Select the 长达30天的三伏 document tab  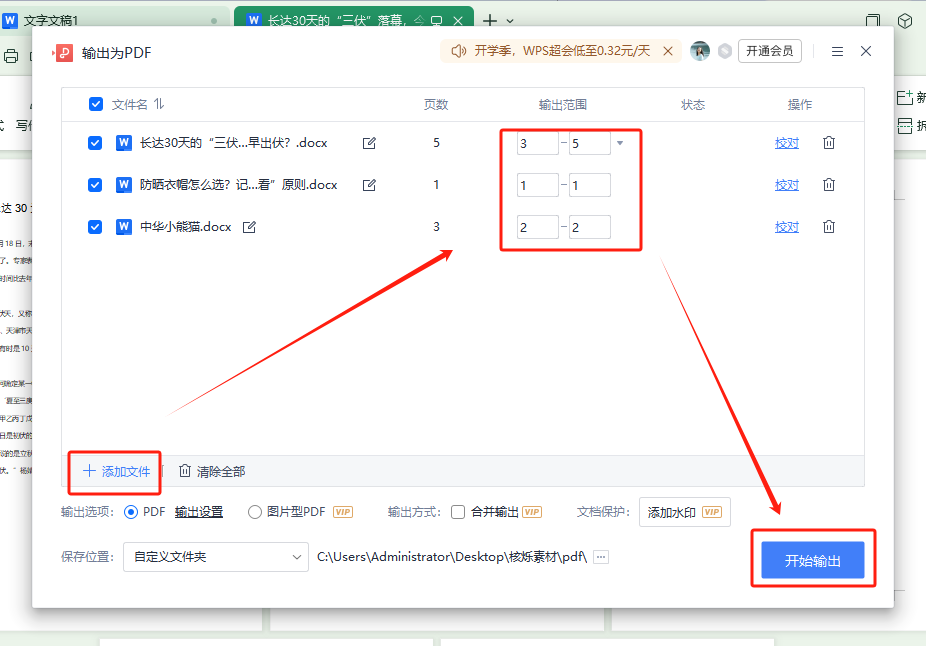click(330, 19)
